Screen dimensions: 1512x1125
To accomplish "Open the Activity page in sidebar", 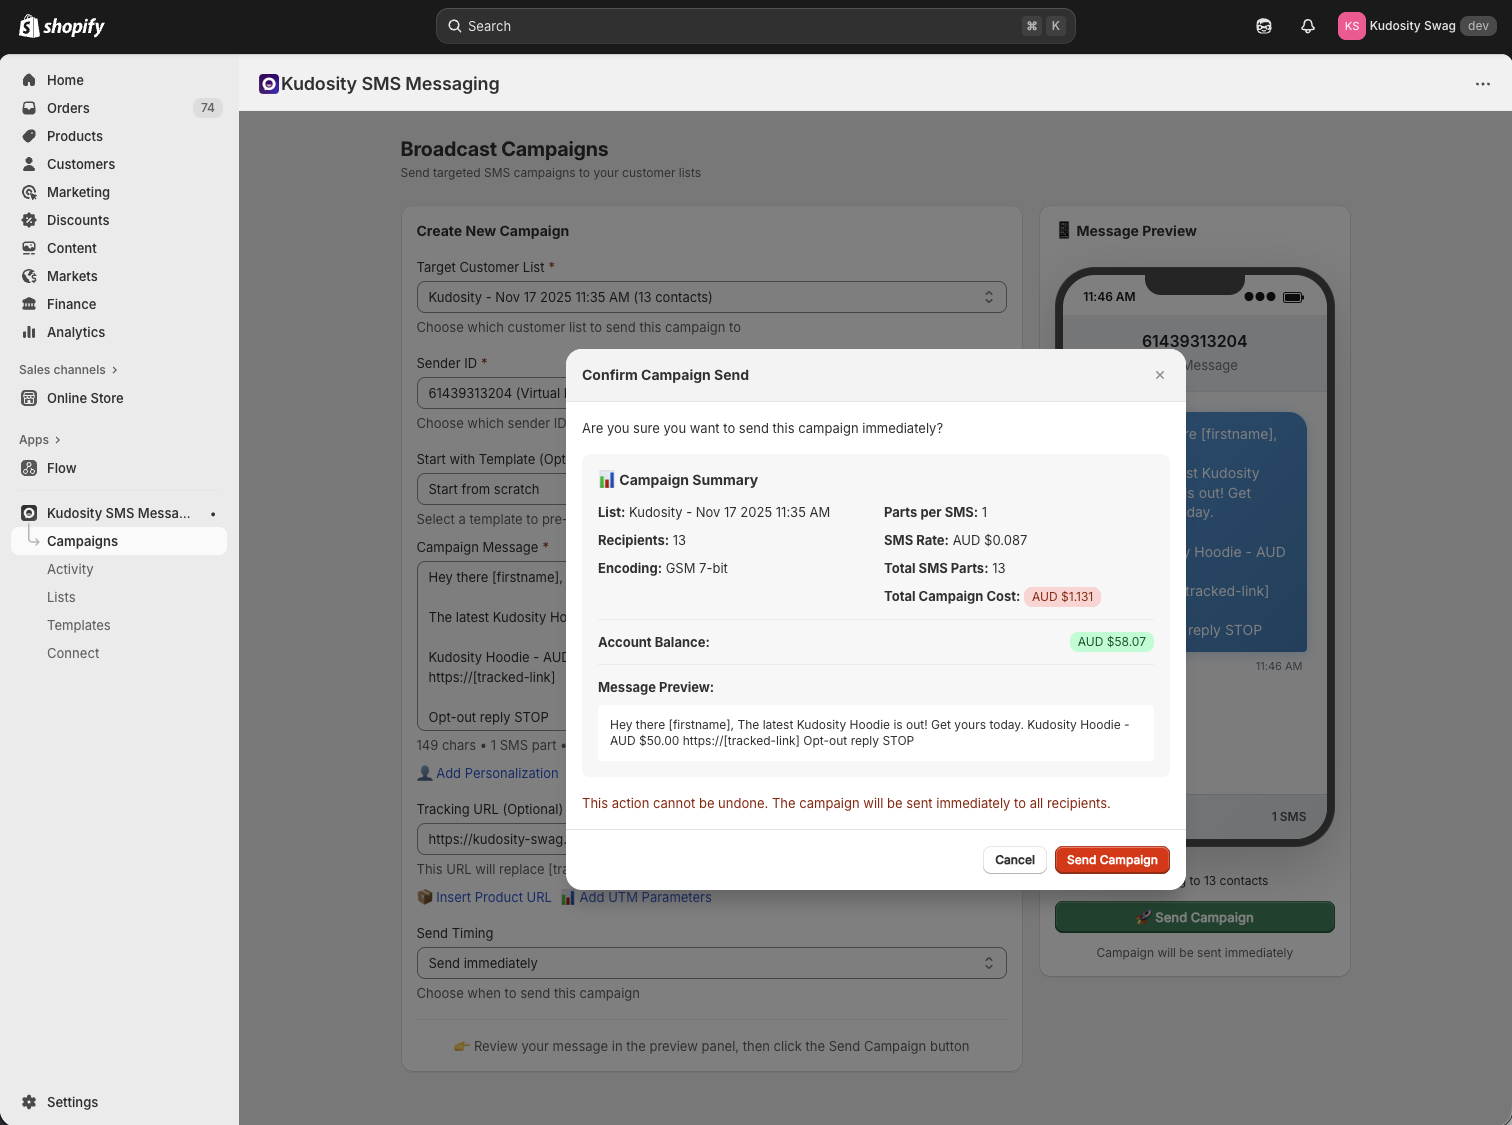I will (70, 569).
